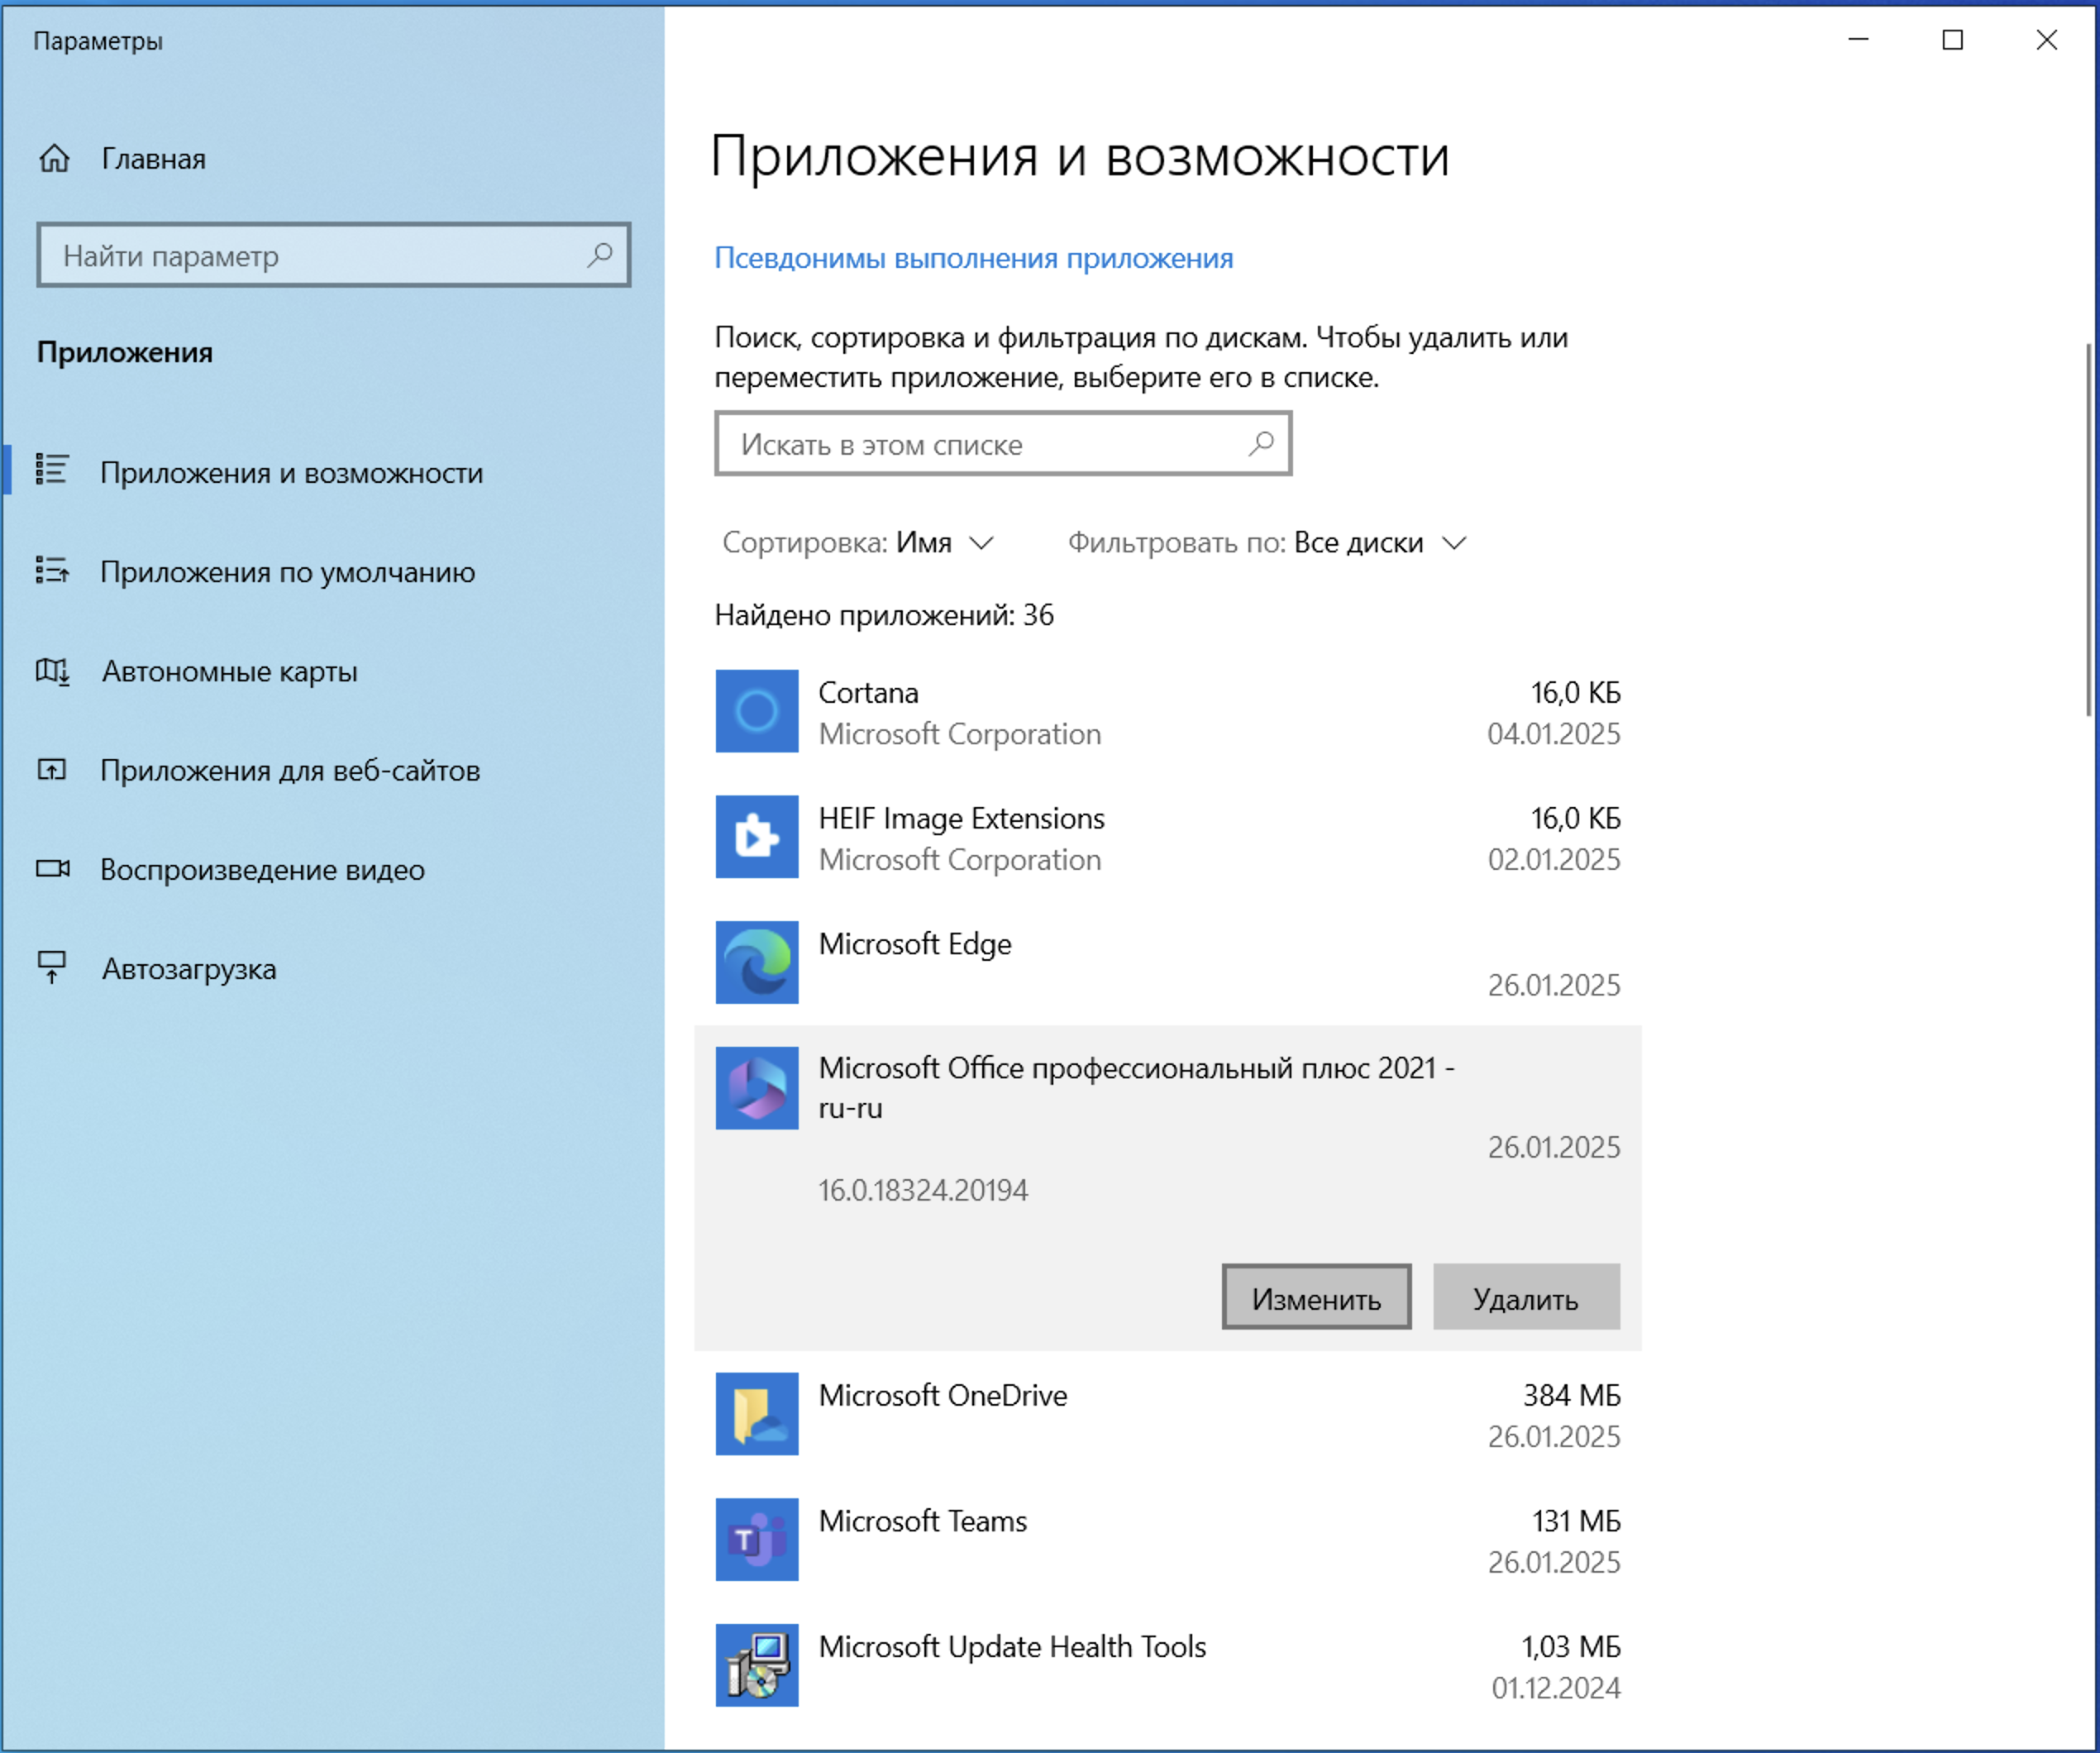Click the magnifier in the Найти параметр box
This screenshot has width=2100, height=1753.
point(600,255)
